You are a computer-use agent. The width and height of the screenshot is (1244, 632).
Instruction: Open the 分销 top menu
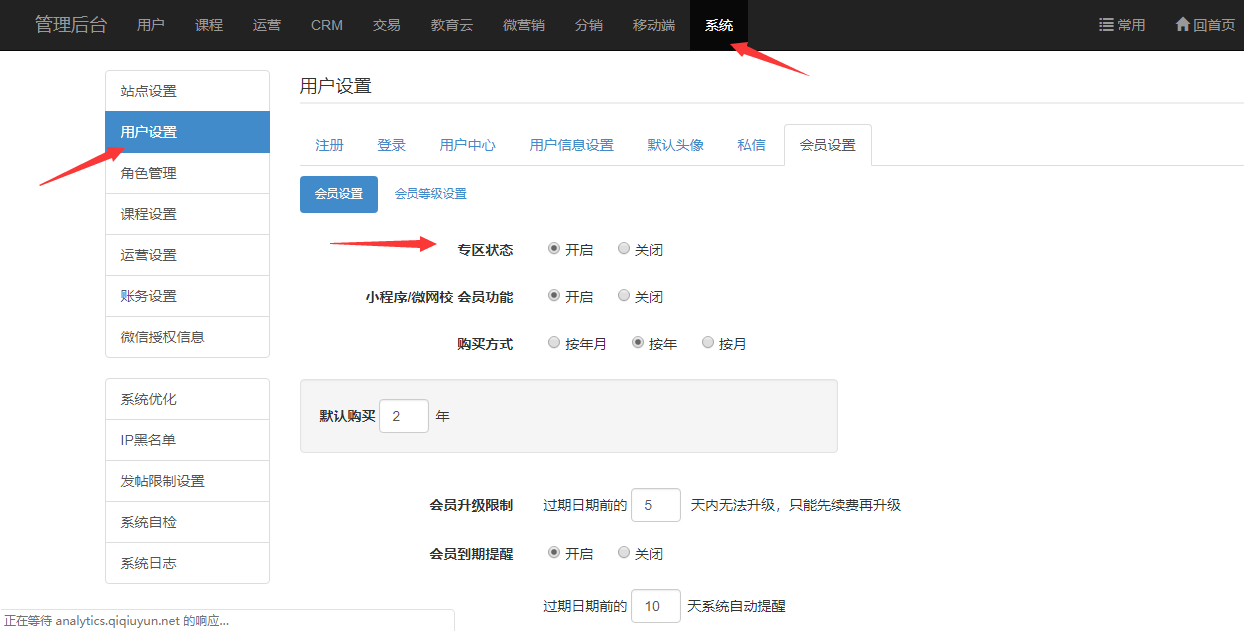click(x=589, y=25)
